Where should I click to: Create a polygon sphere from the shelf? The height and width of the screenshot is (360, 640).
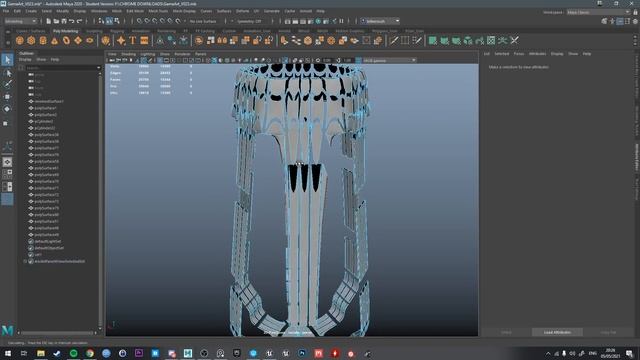20,40
